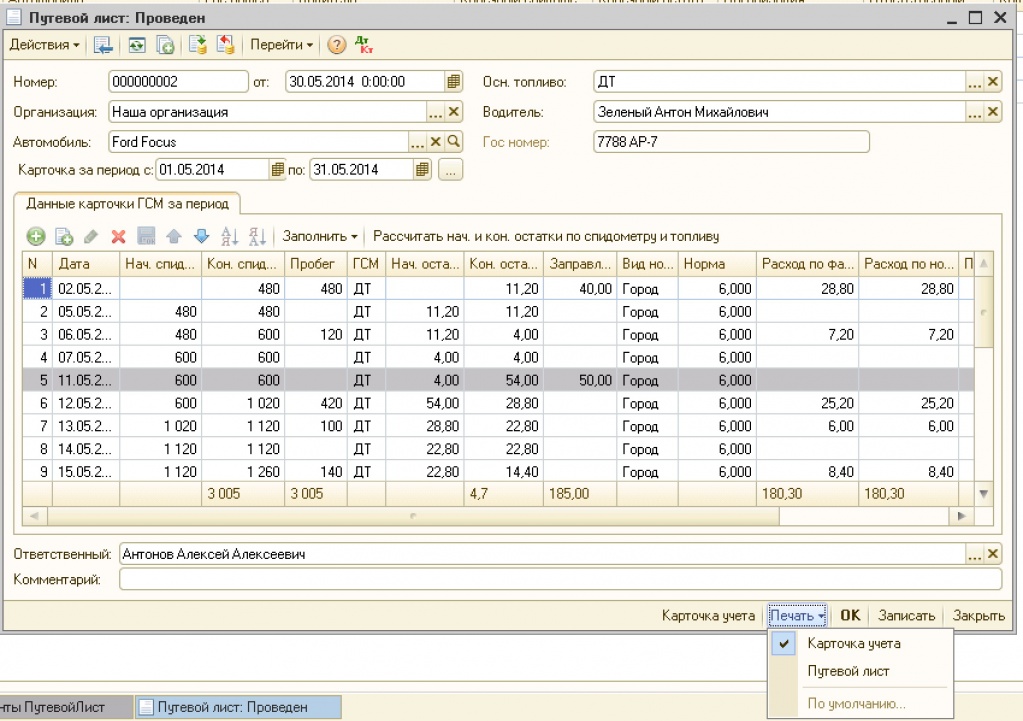This screenshot has height=721, width=1023.
Task: Click the refresh icon in top toolbar
Action: (136, 45)
